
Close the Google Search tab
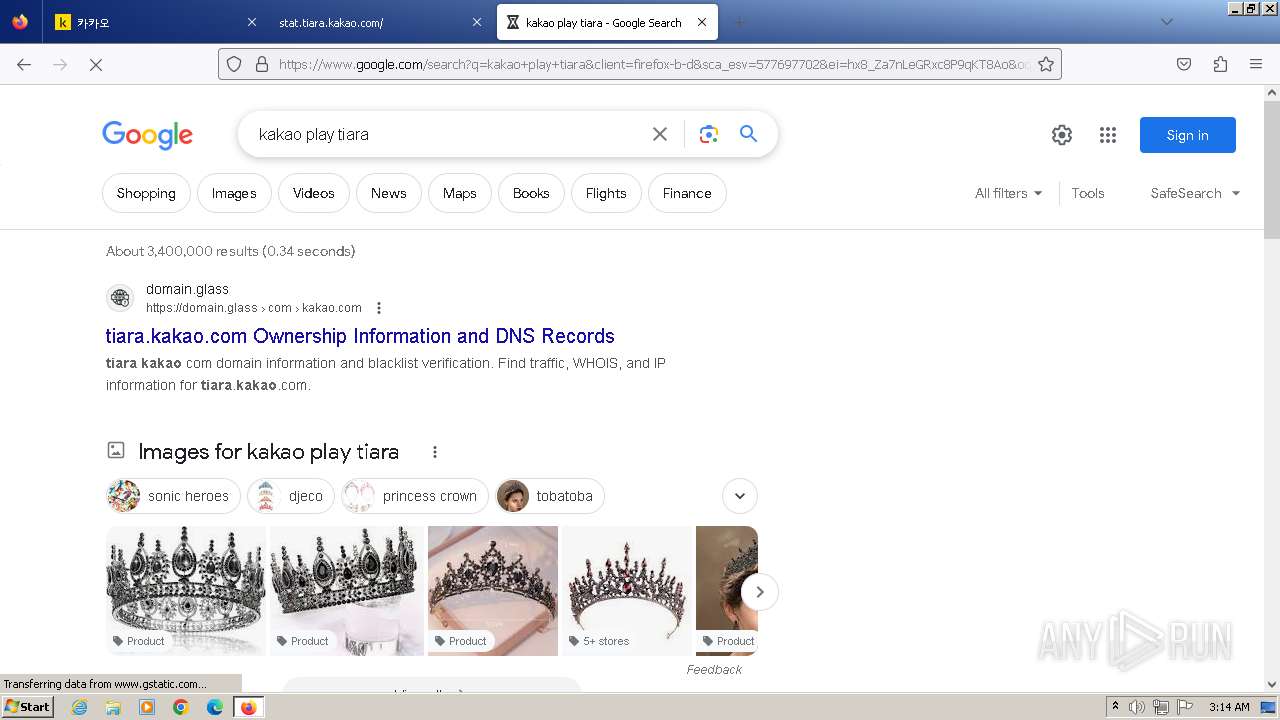click(x=702, y=22)
